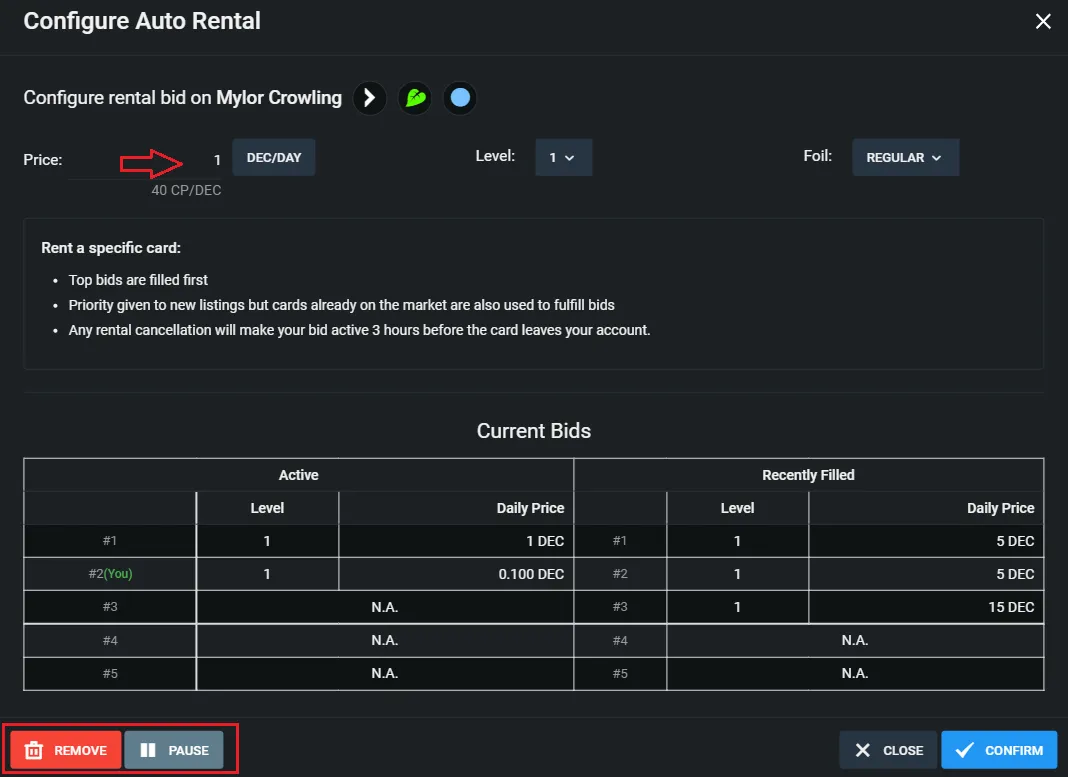This screenshot has height=777, width=1068.
Task: Click the Active column header
Action: pyautogui.click(x=298, y=475)
